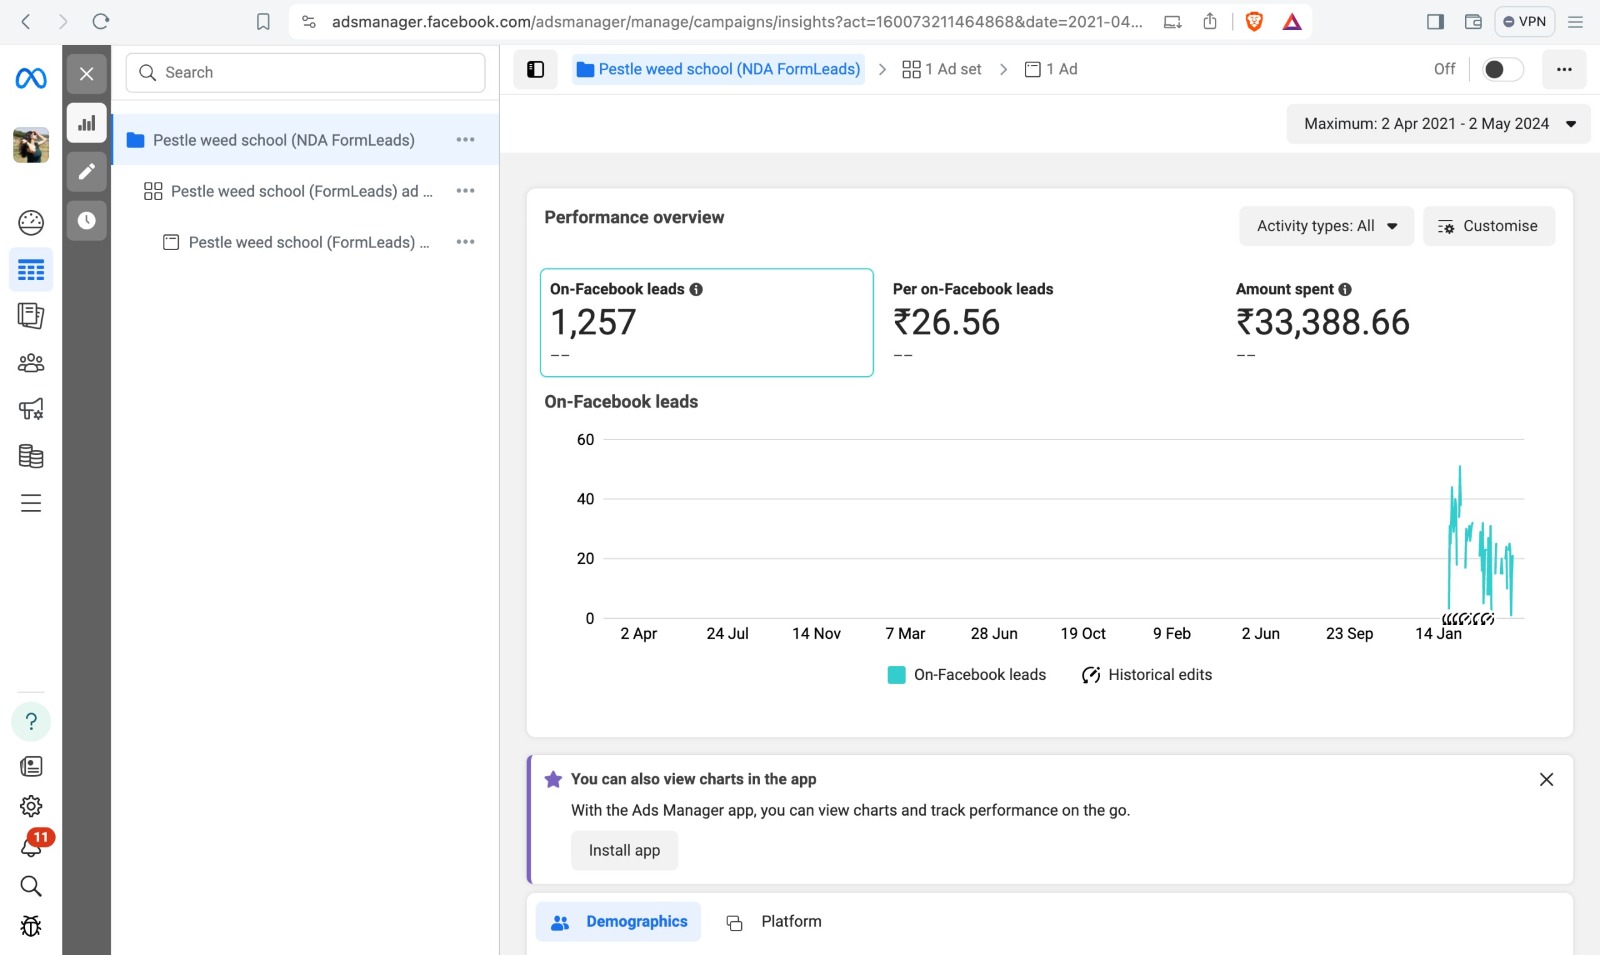Screen dimensions: 1600x955
Task: Open more options for the ad row
Action: coord(465,242)
